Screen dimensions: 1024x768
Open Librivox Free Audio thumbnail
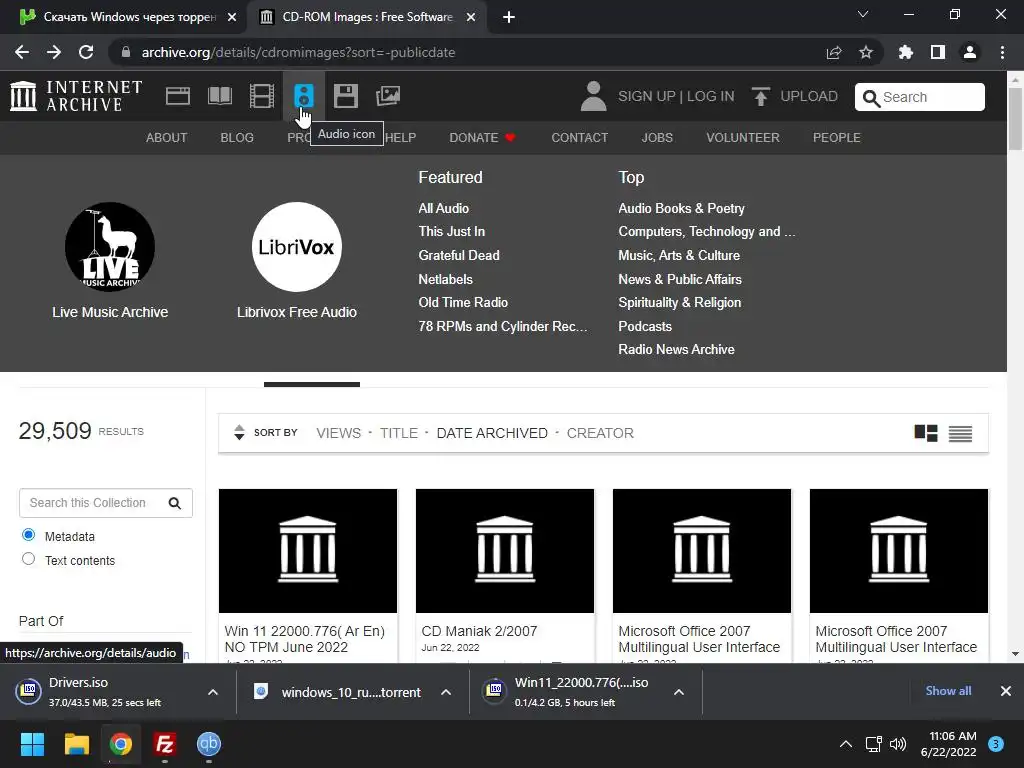296,247
